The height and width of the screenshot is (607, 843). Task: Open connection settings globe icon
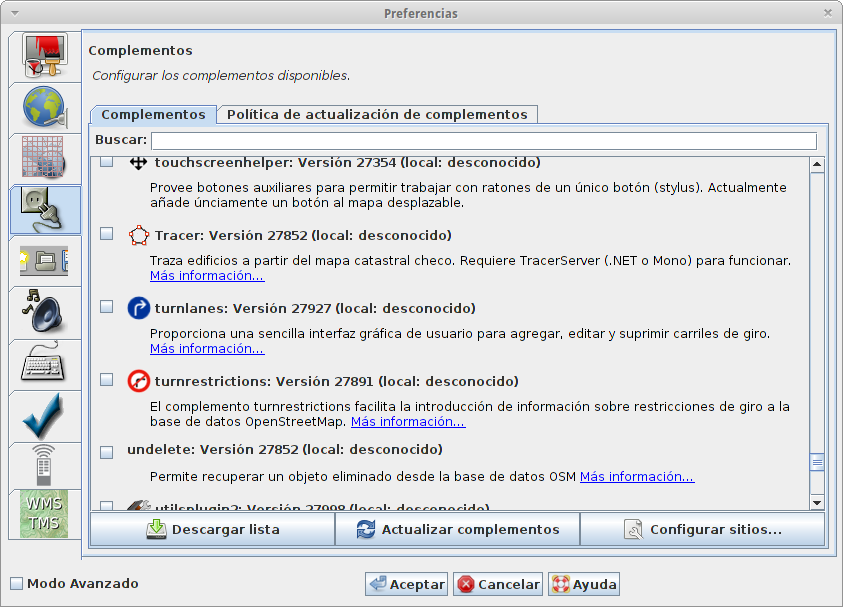coord(44,108)
